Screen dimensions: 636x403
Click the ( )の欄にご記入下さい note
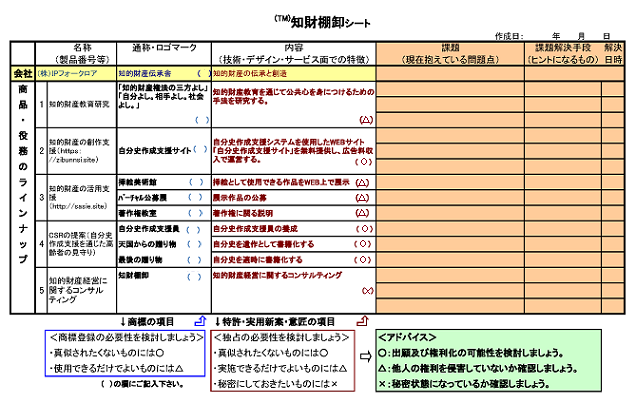click(x=143, y=384)
